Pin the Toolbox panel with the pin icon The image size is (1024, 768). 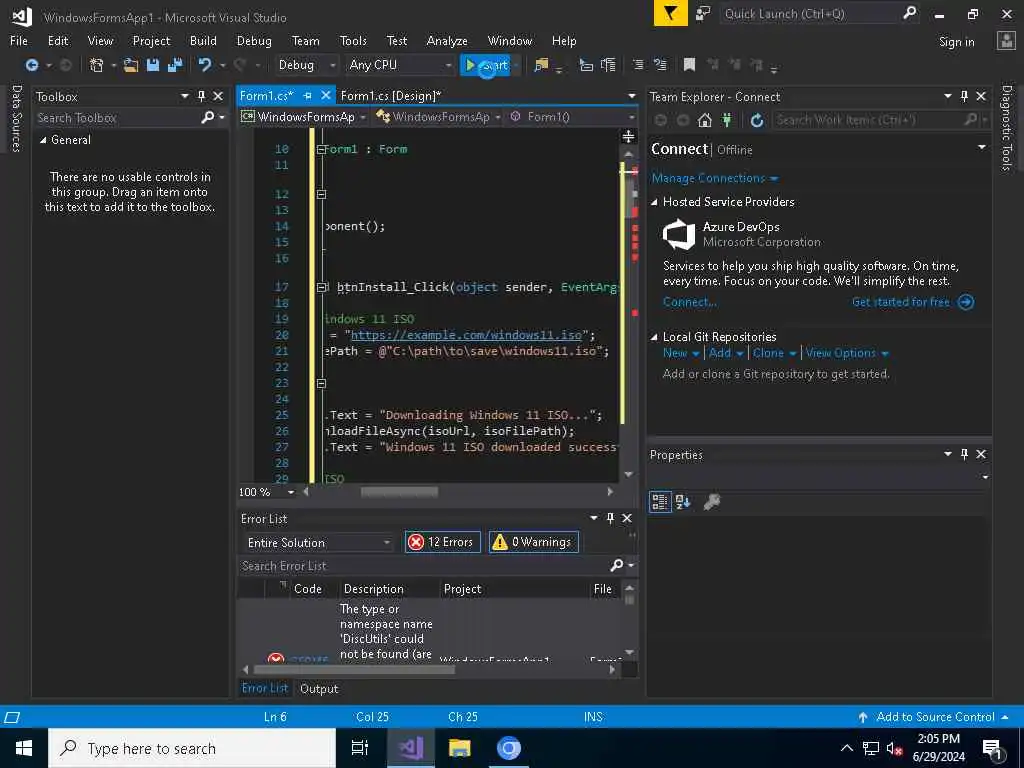[x=201, y=96]
